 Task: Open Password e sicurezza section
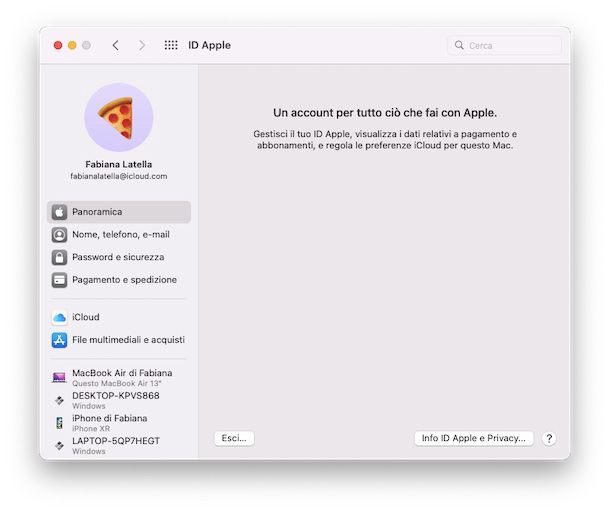119,257
